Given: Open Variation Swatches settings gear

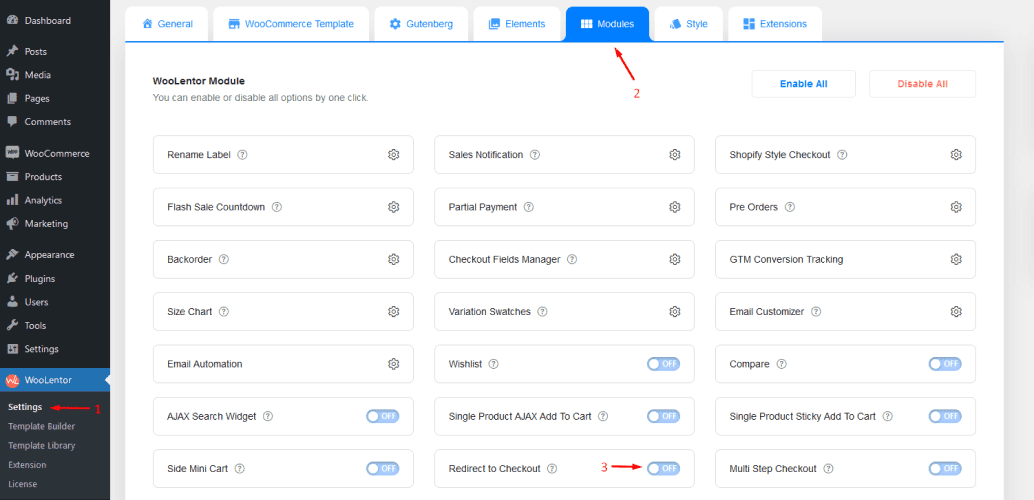Looking at the screenshot, I should [675, 311].
